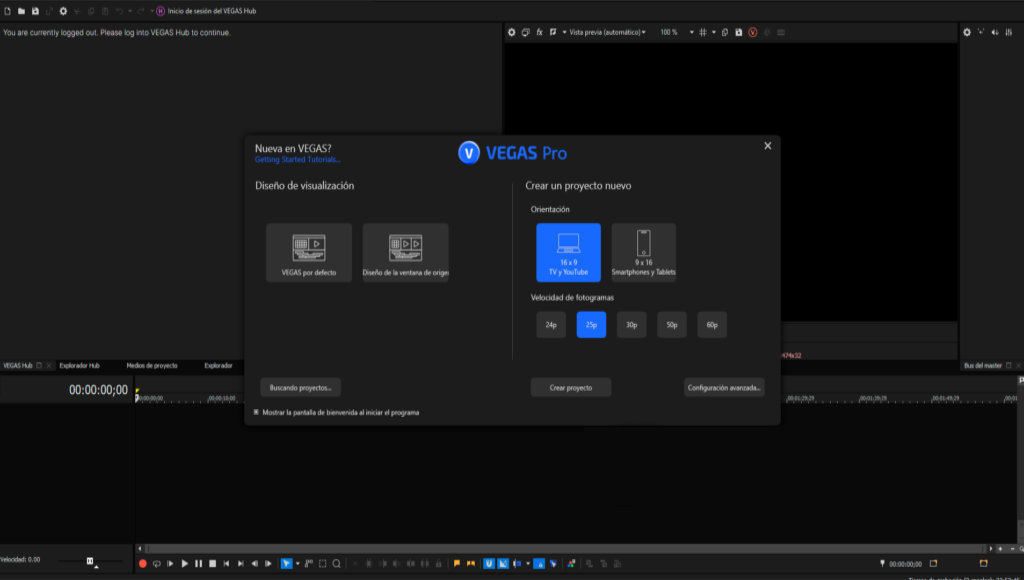Viewport: 1024px width, 580px height.
Task: Create a new empty project from toolbar
Action: click(x=7, y=11)
